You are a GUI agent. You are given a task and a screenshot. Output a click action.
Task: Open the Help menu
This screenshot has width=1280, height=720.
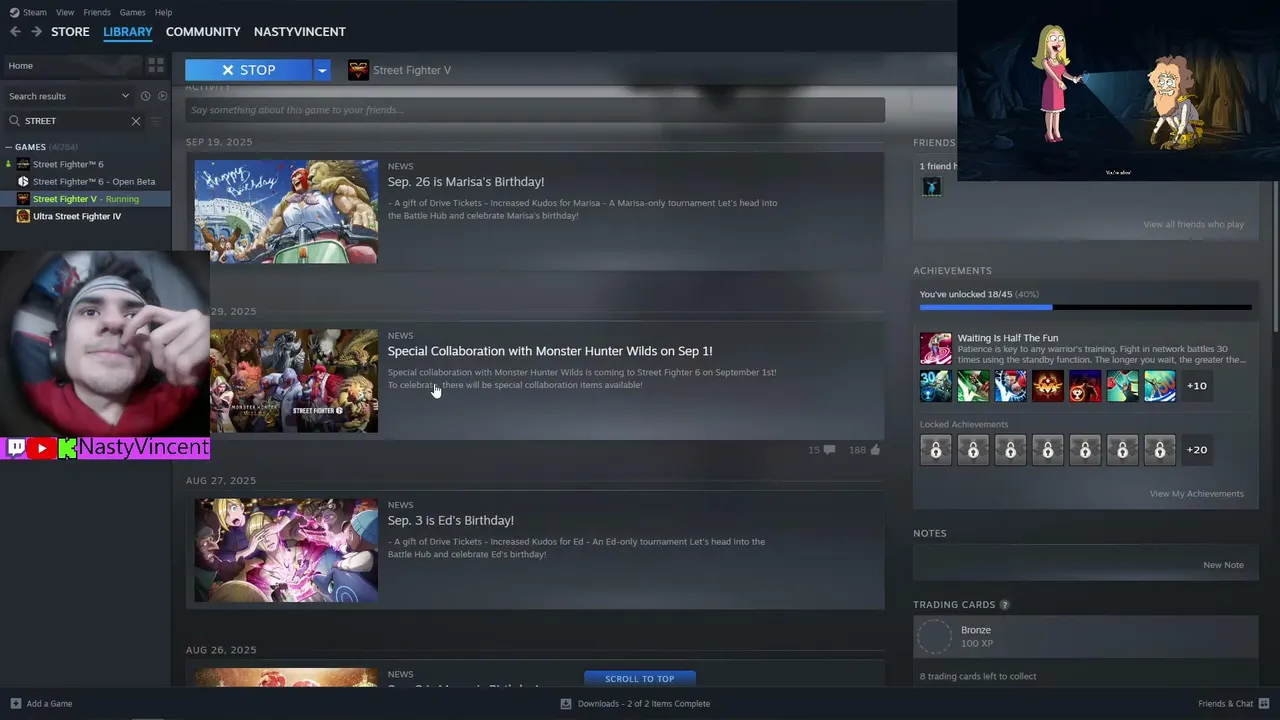[x=163, y=12]
